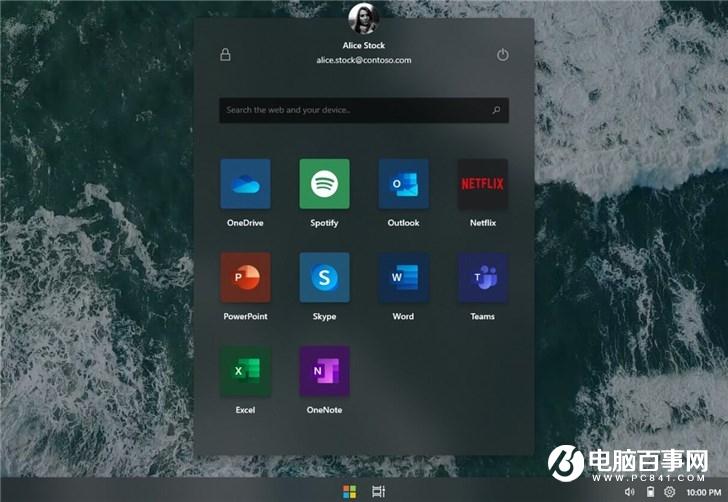Image resolution: width=728 pixels, height=502 pixels.
Task: Click the lock icon to lock device
Action: [225, 54]
